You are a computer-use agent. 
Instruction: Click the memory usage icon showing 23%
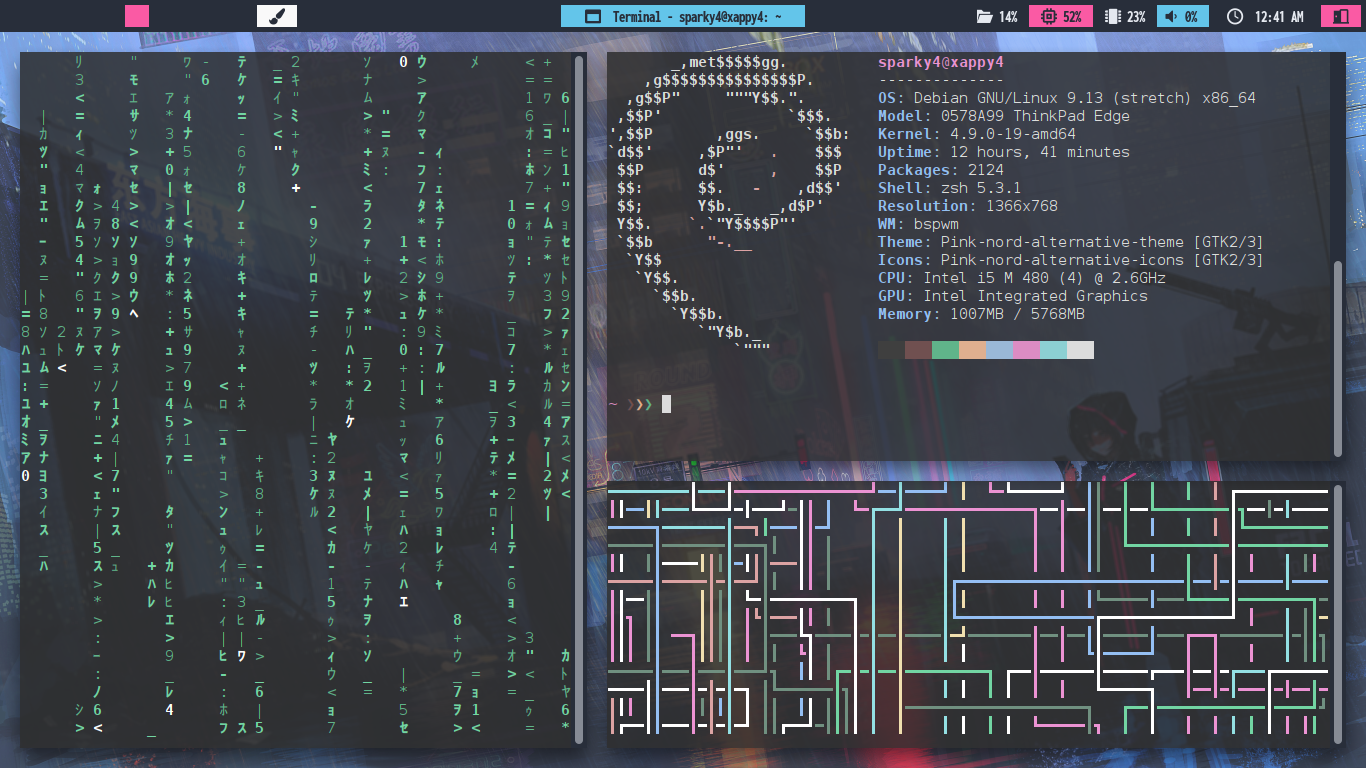click(1112, 17)
